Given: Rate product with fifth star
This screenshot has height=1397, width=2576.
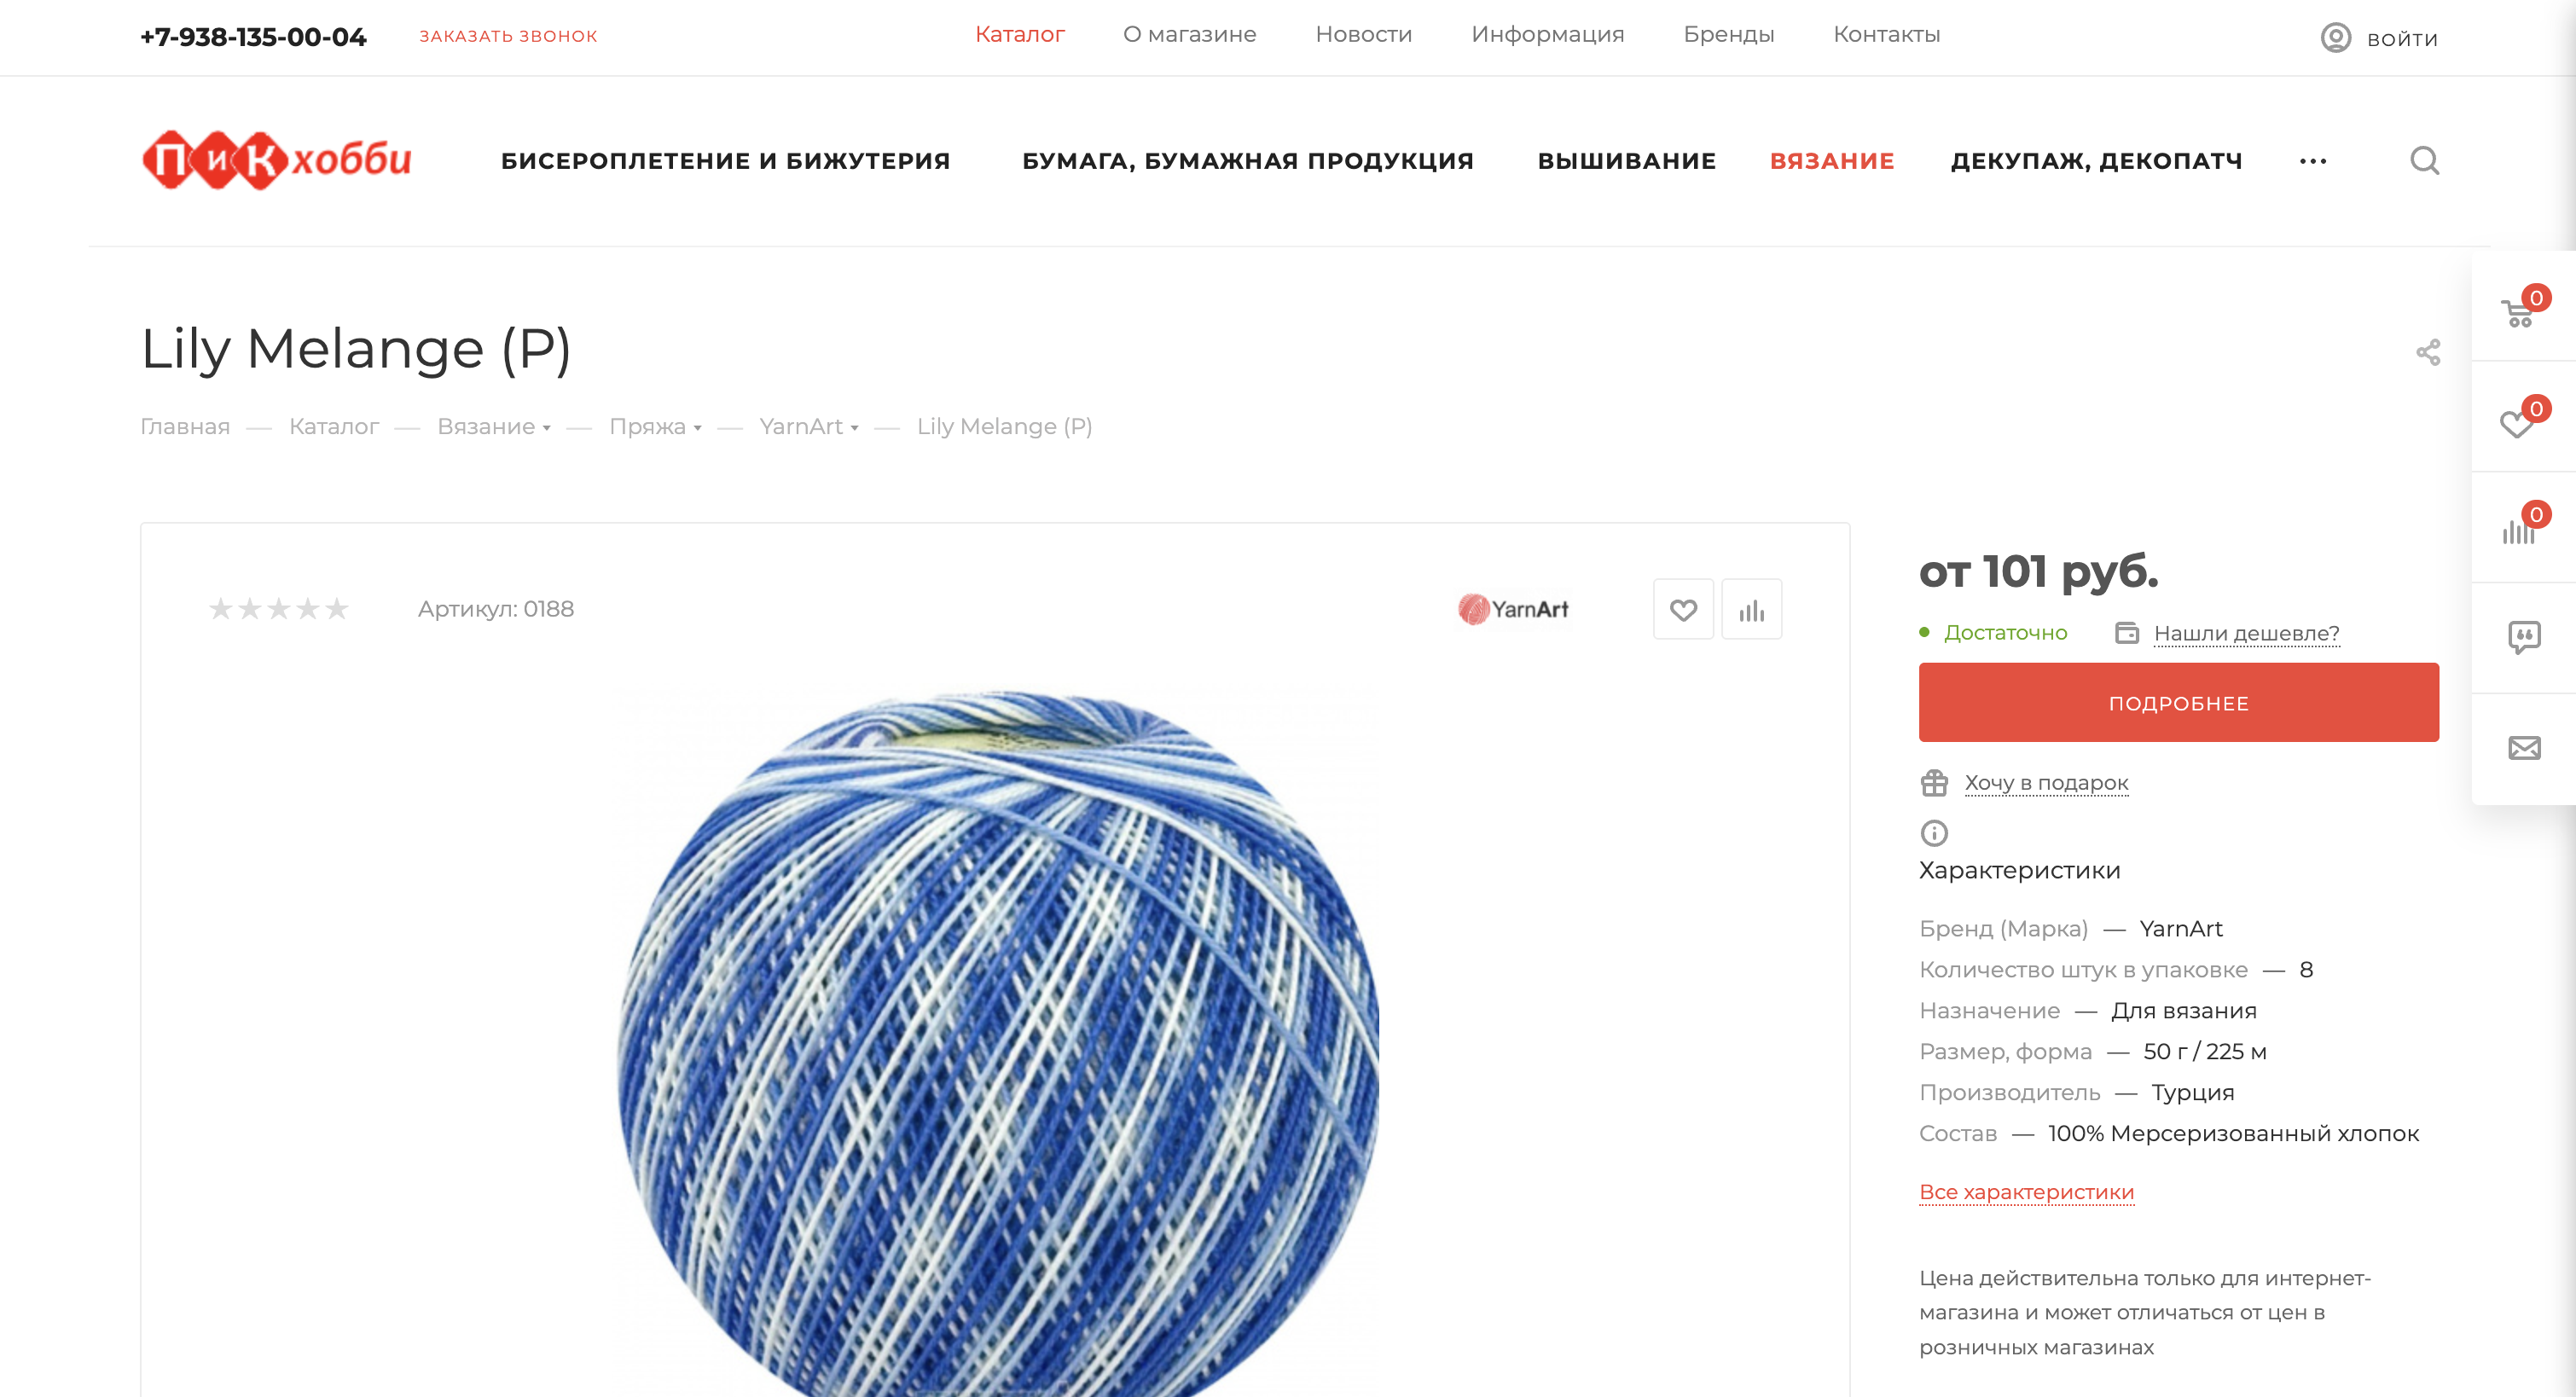Looking at the screenshot, I should pyautogui.click(x=337, y=608).
